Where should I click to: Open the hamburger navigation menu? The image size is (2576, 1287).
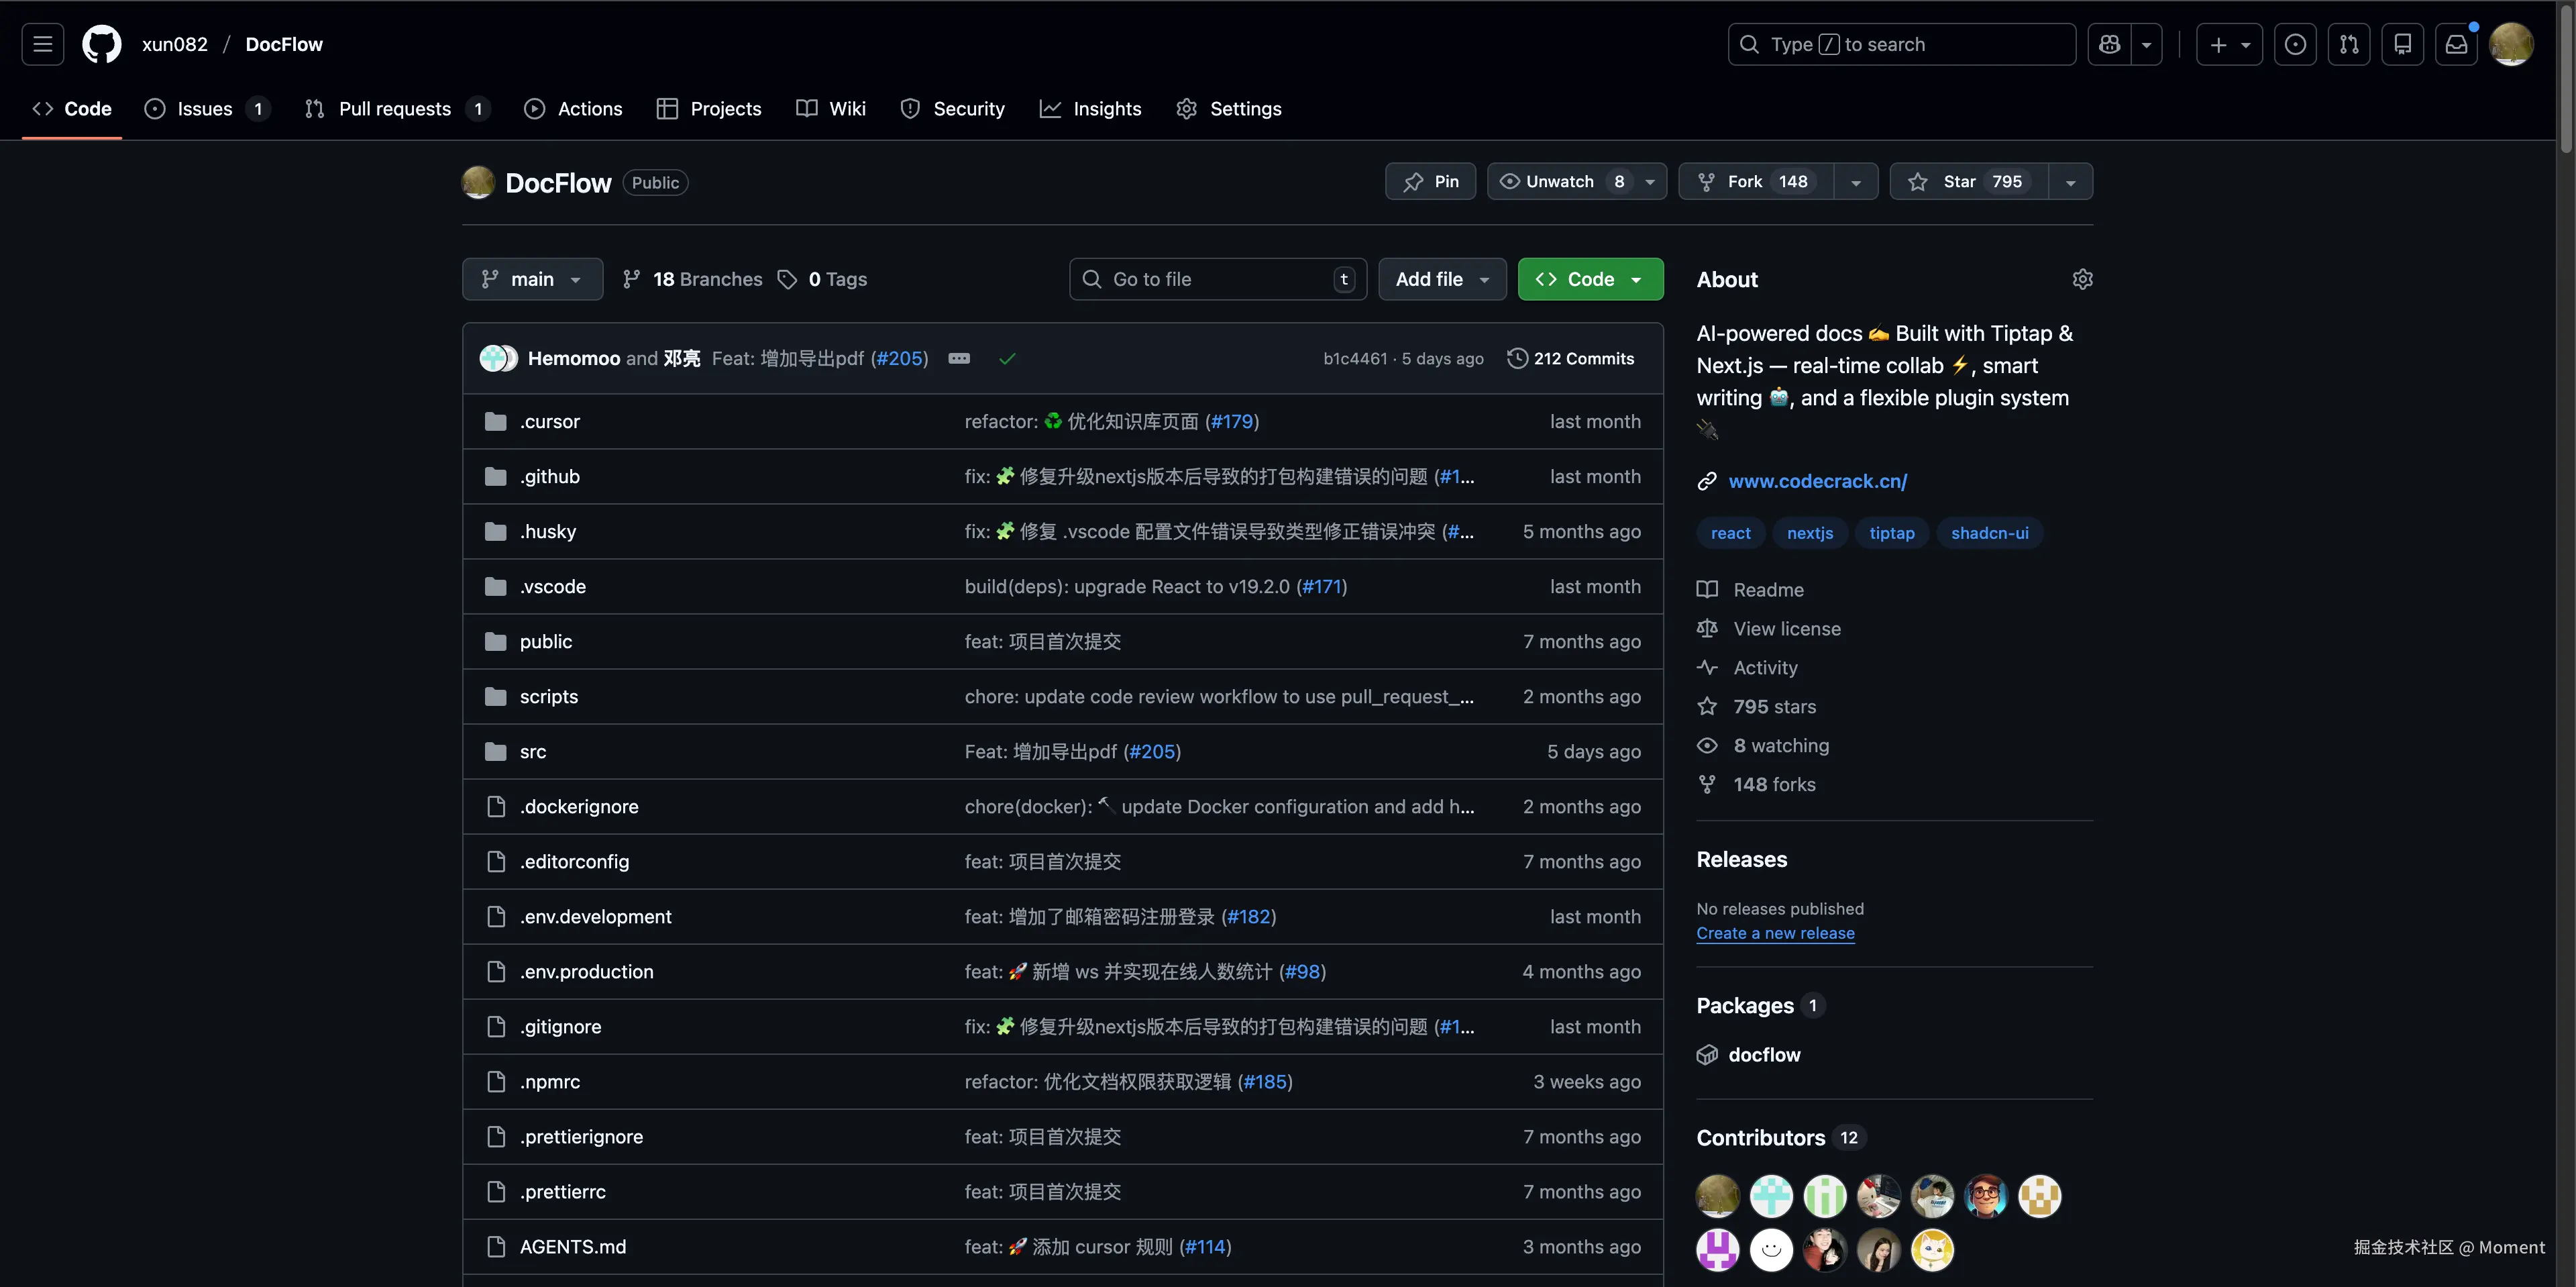click(42, 44)
